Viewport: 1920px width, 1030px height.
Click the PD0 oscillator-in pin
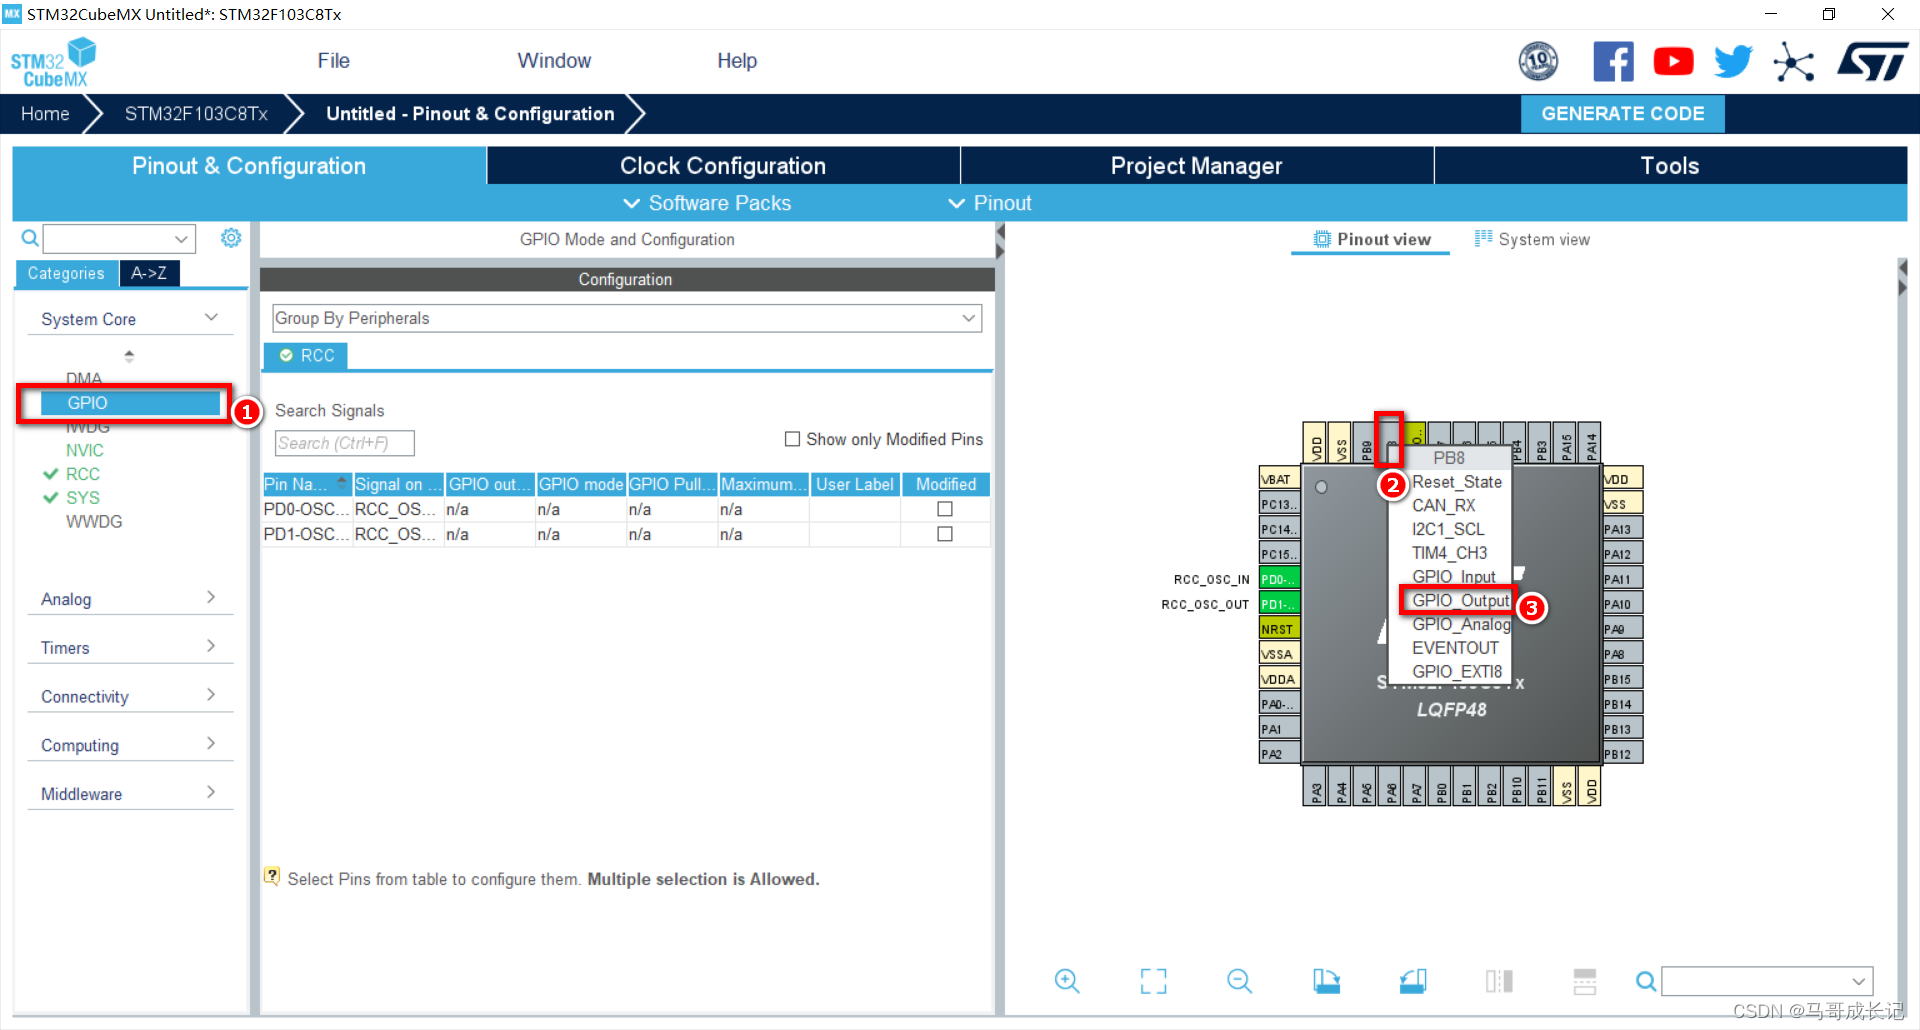pyautogui.click(x=1279, y=579)
